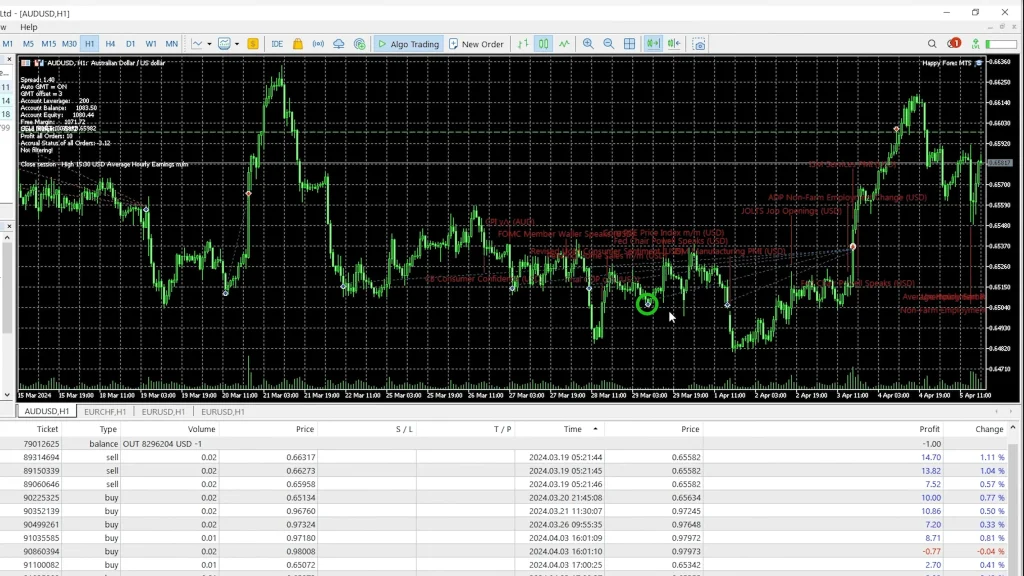Click the search magnifier in top right
This screenshot has width=1024, height=576.
[x=933, y=44]
